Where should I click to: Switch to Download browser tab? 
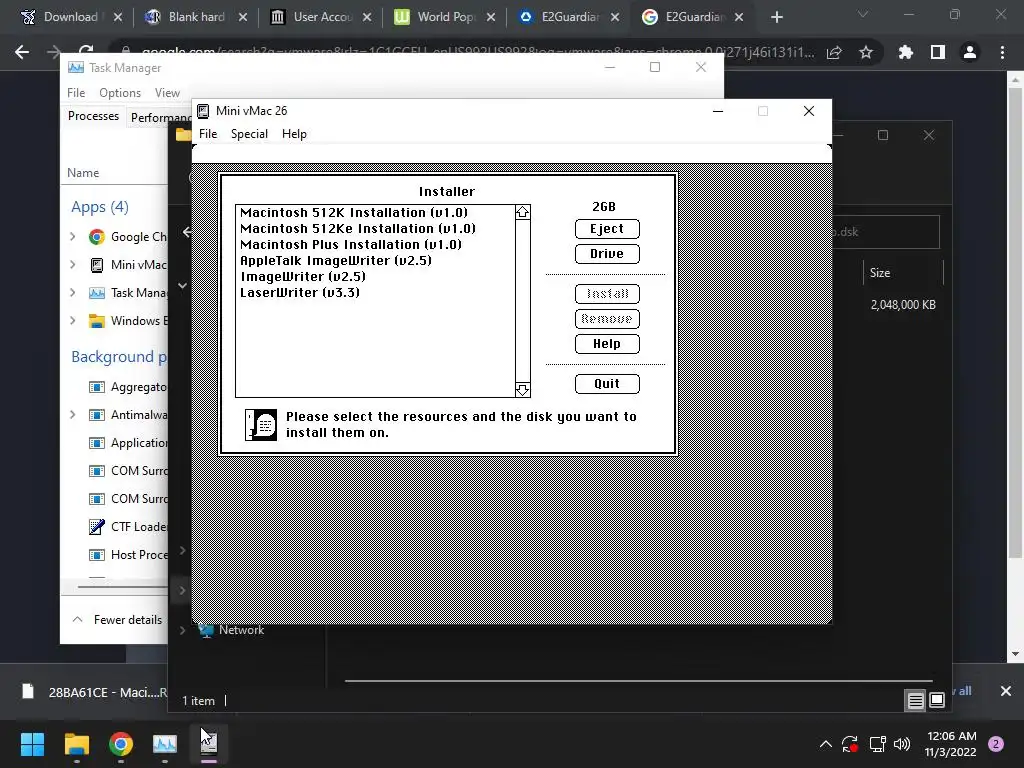click(x=71, y=17)
